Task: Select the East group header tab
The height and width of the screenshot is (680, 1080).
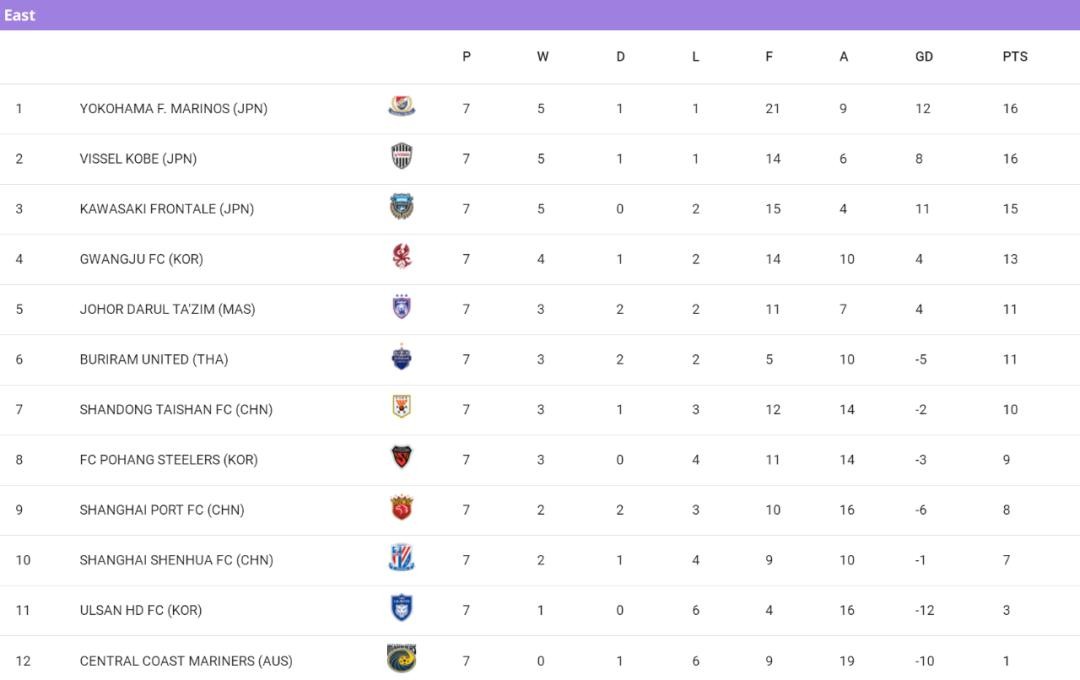Action: click(20, 15)
